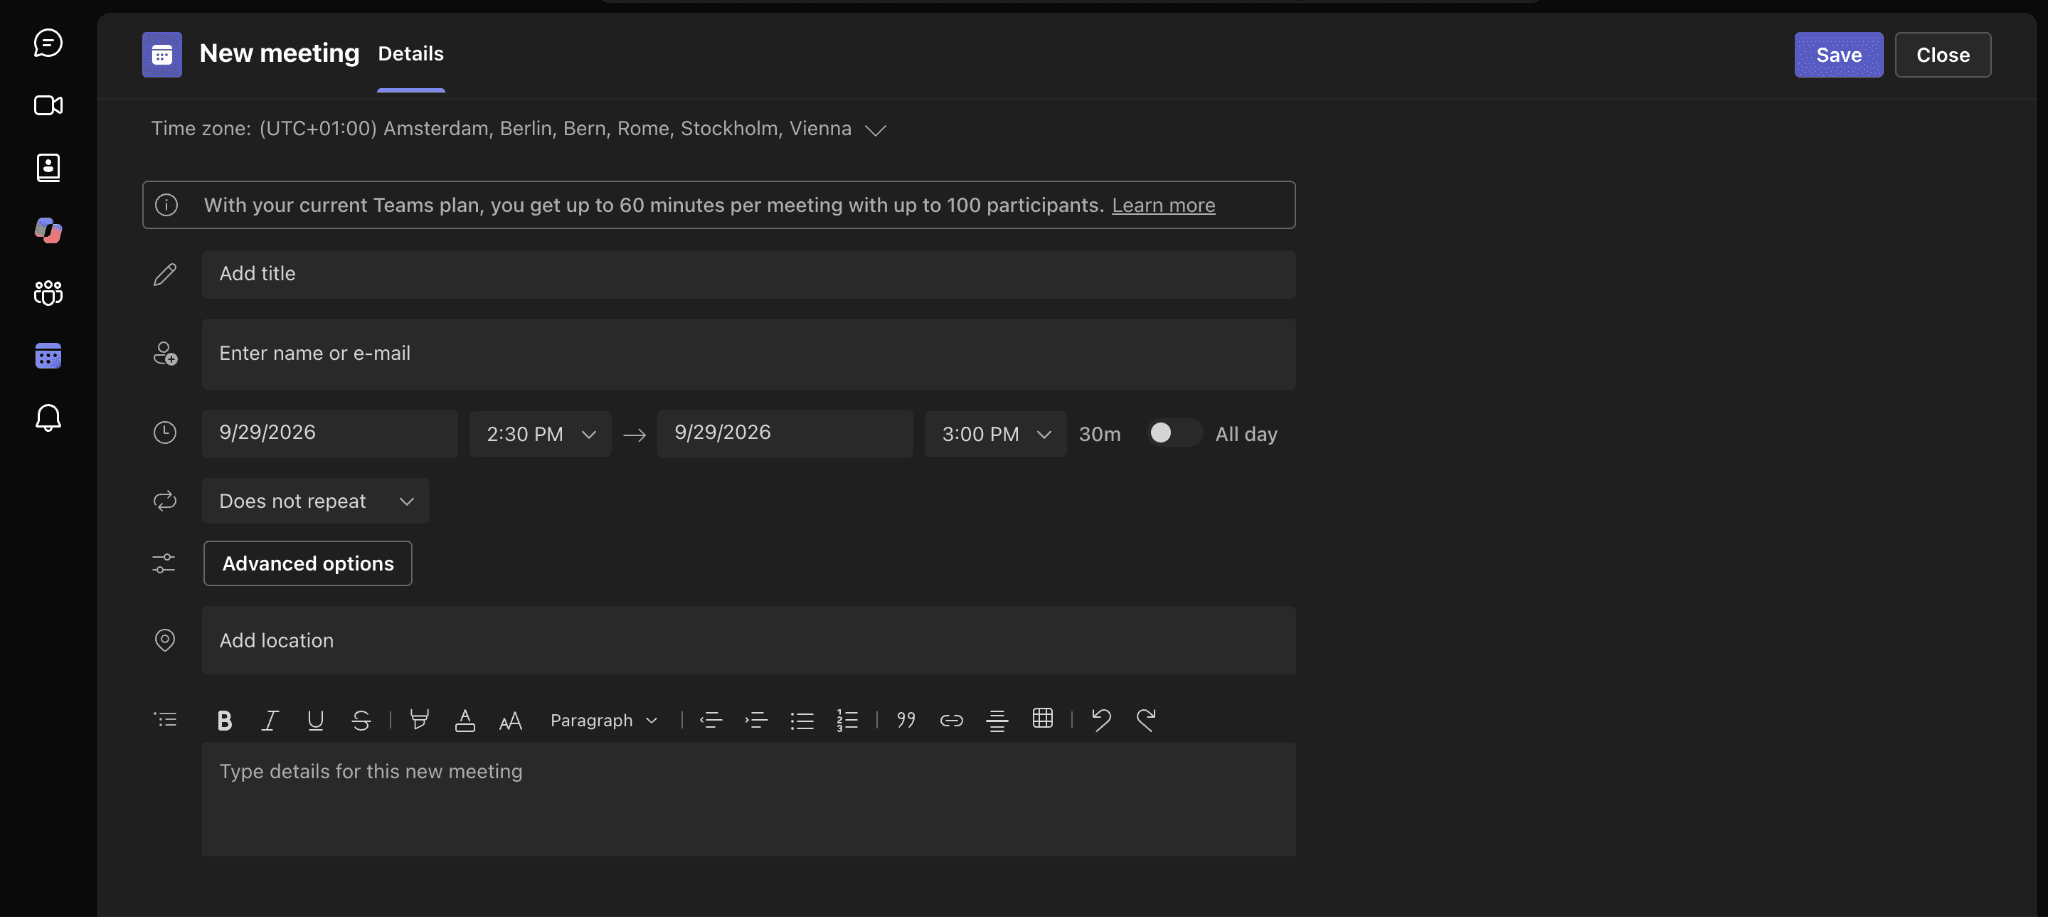Enable the All day toggle
This screenshot has height=917, width=2048.
1174,433
